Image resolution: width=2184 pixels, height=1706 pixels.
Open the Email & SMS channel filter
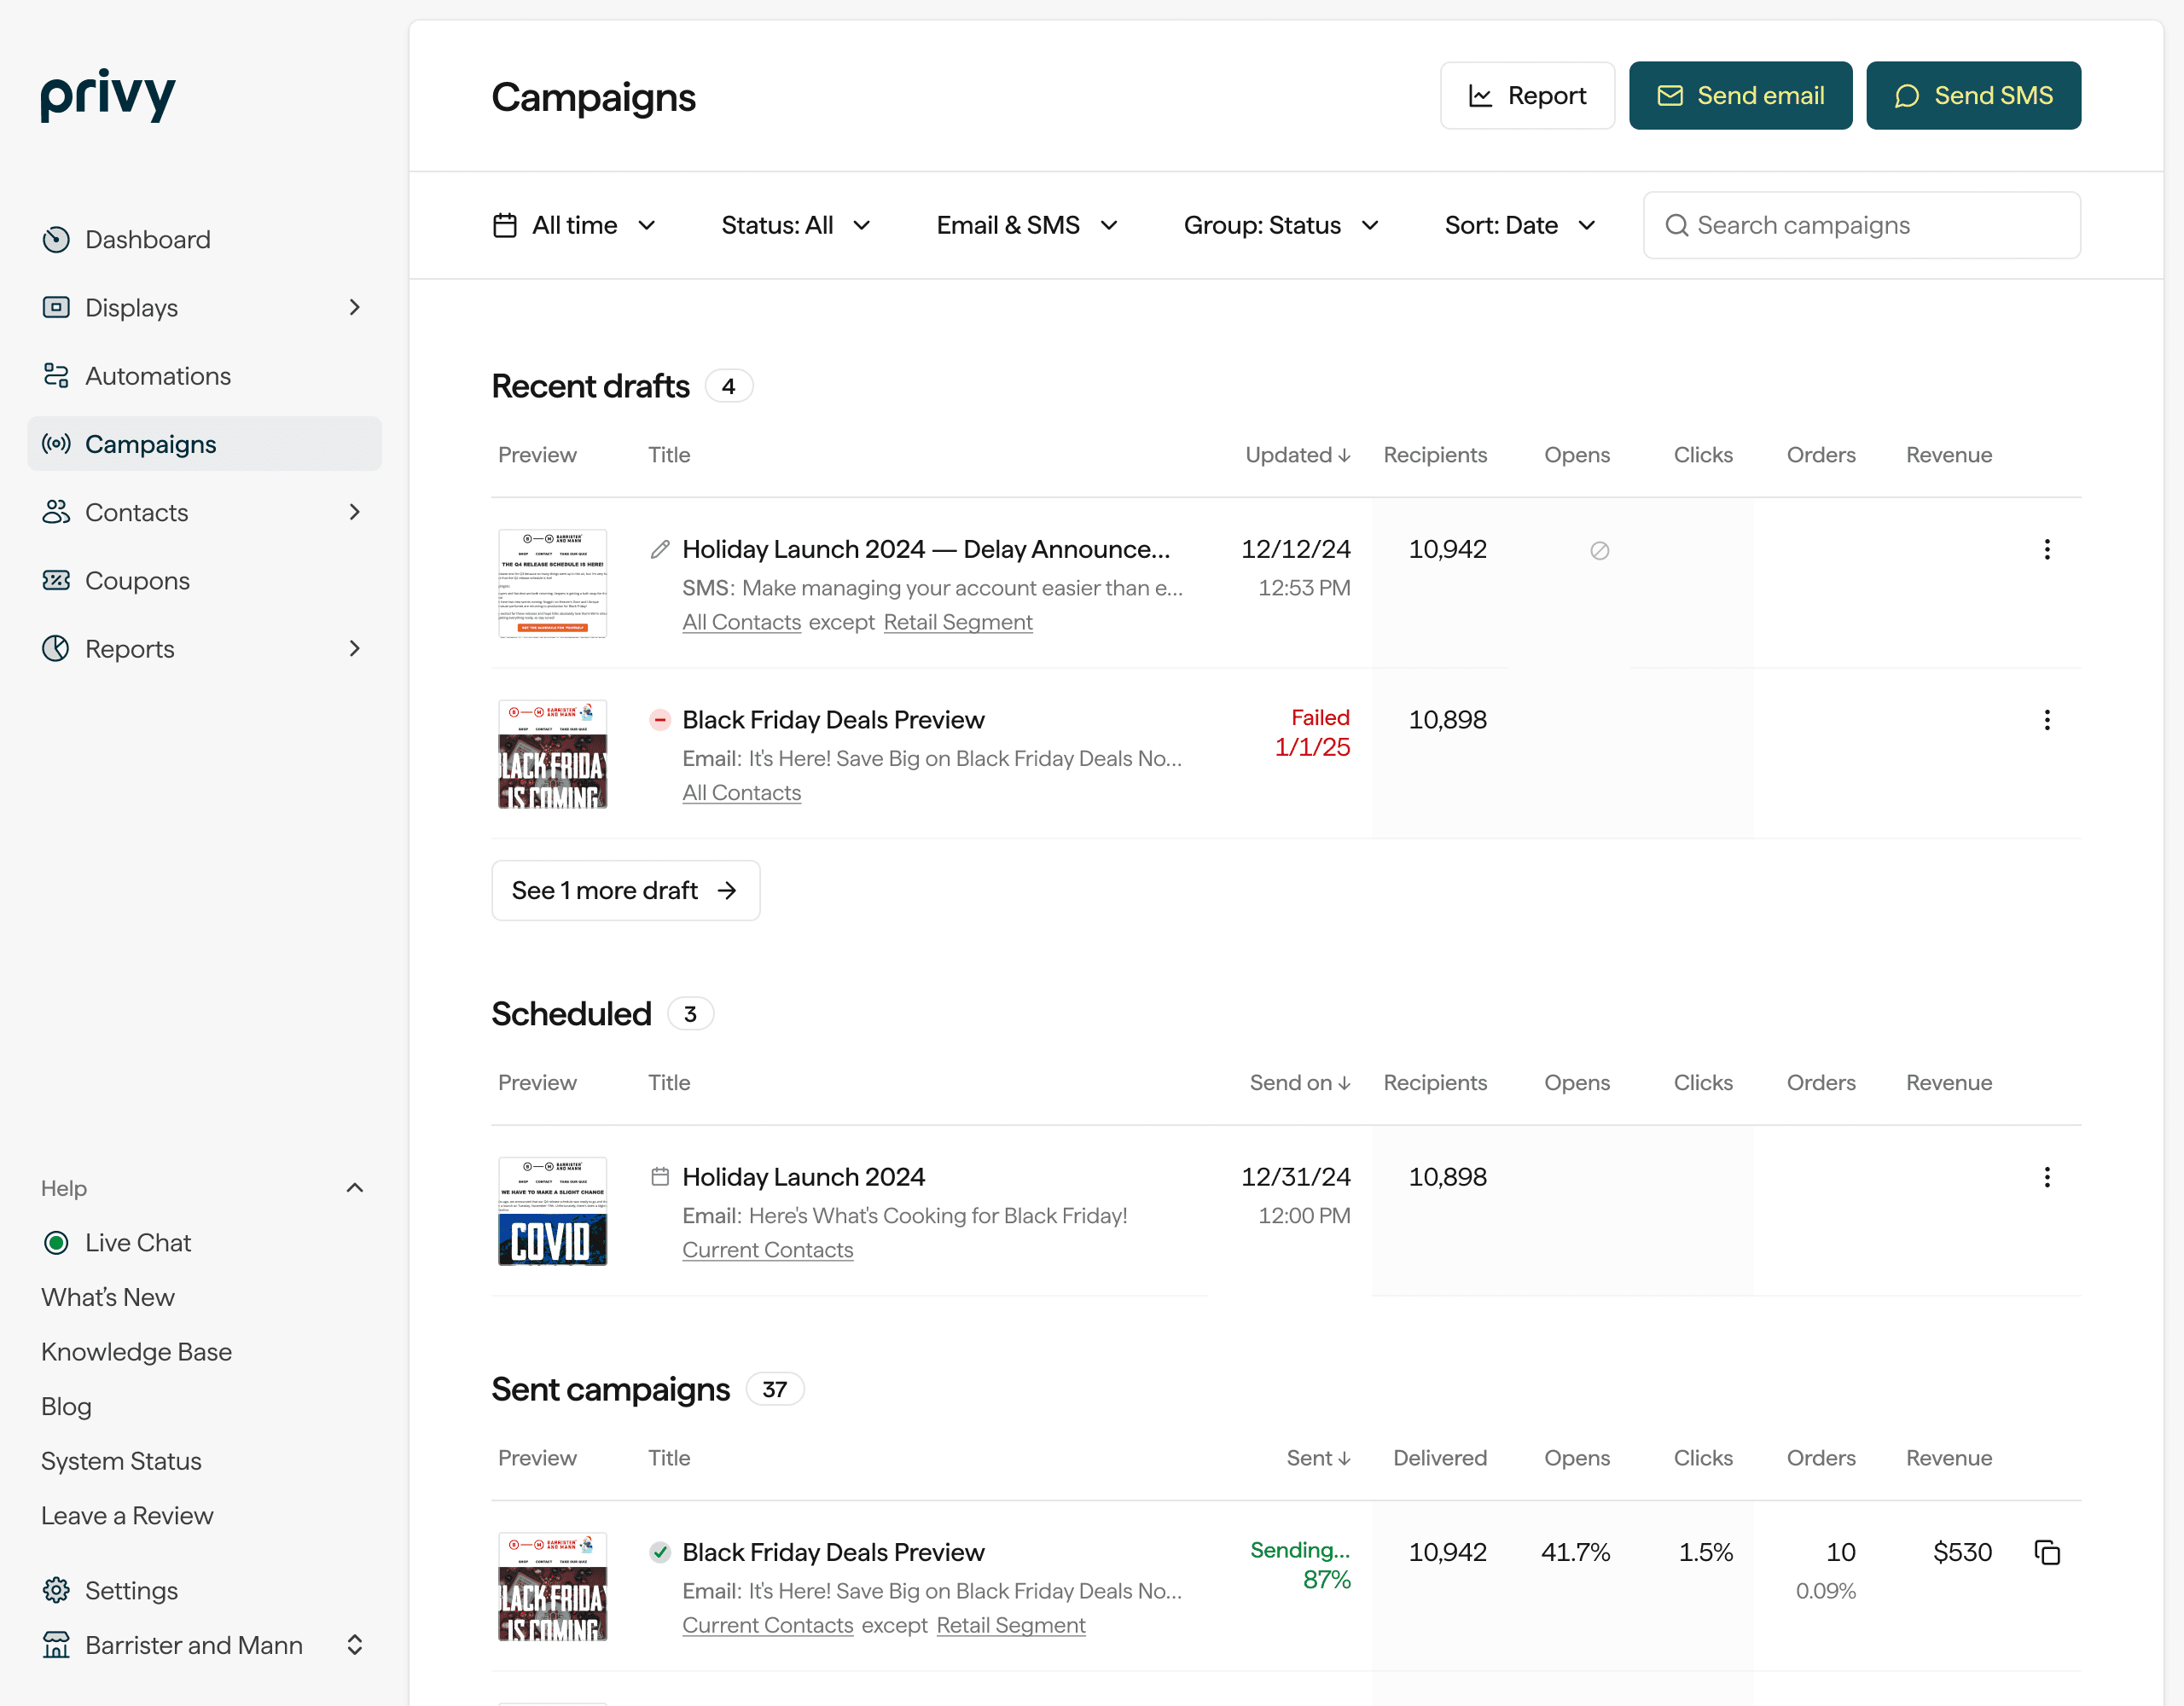1027,225
